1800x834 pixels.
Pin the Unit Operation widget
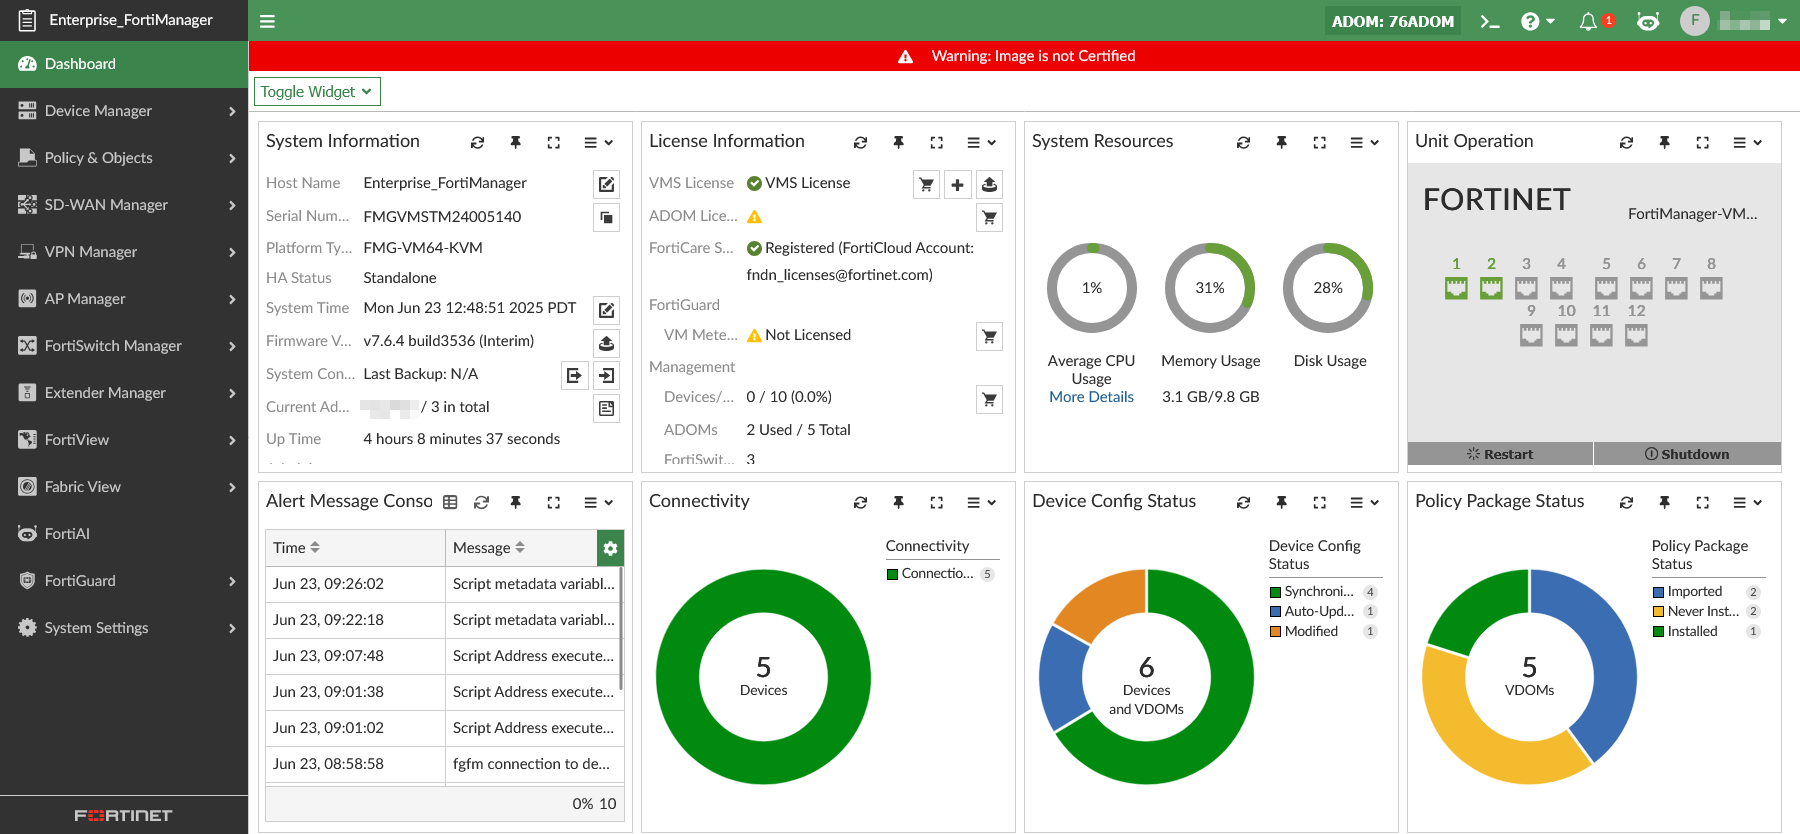click(x=1664, y=143)
